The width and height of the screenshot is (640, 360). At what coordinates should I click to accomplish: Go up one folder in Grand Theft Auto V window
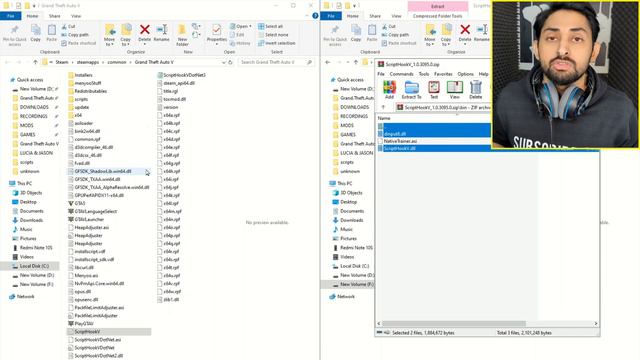click(x=35, y=62)
